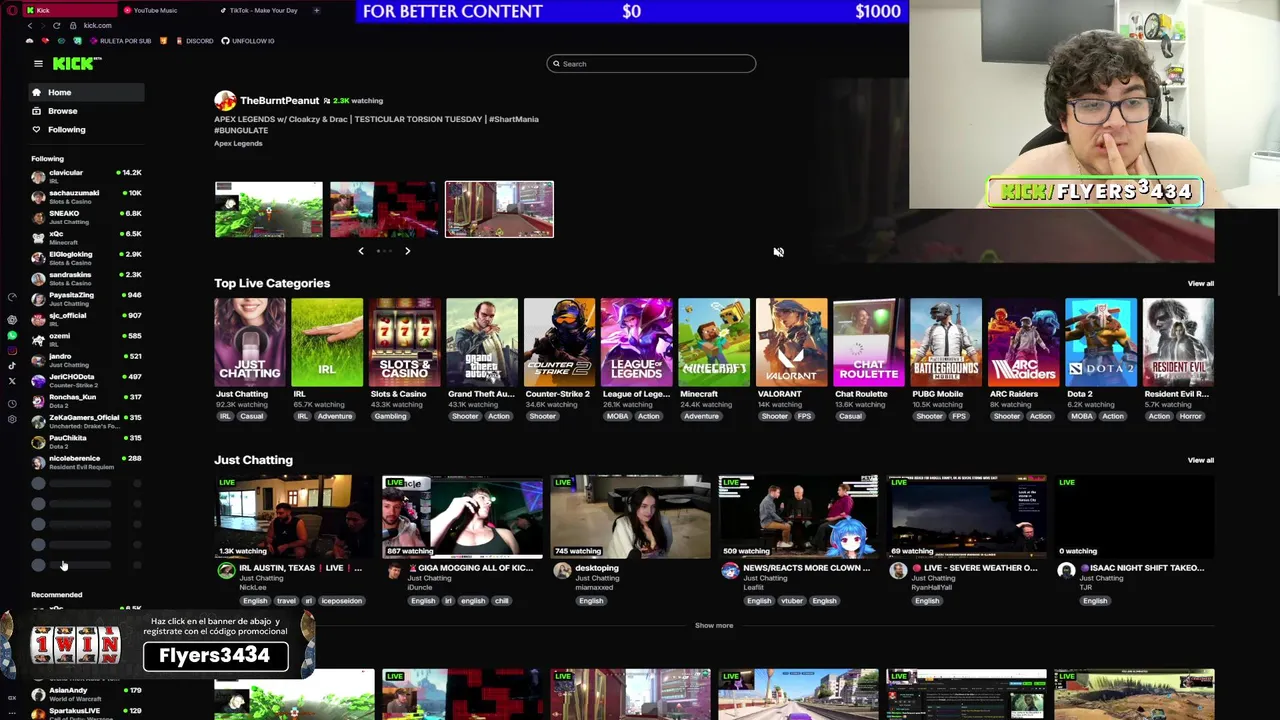Show the next featured stream in the carousel
The width and height of the screenshot is (1280, 720).
click(407, 251)
